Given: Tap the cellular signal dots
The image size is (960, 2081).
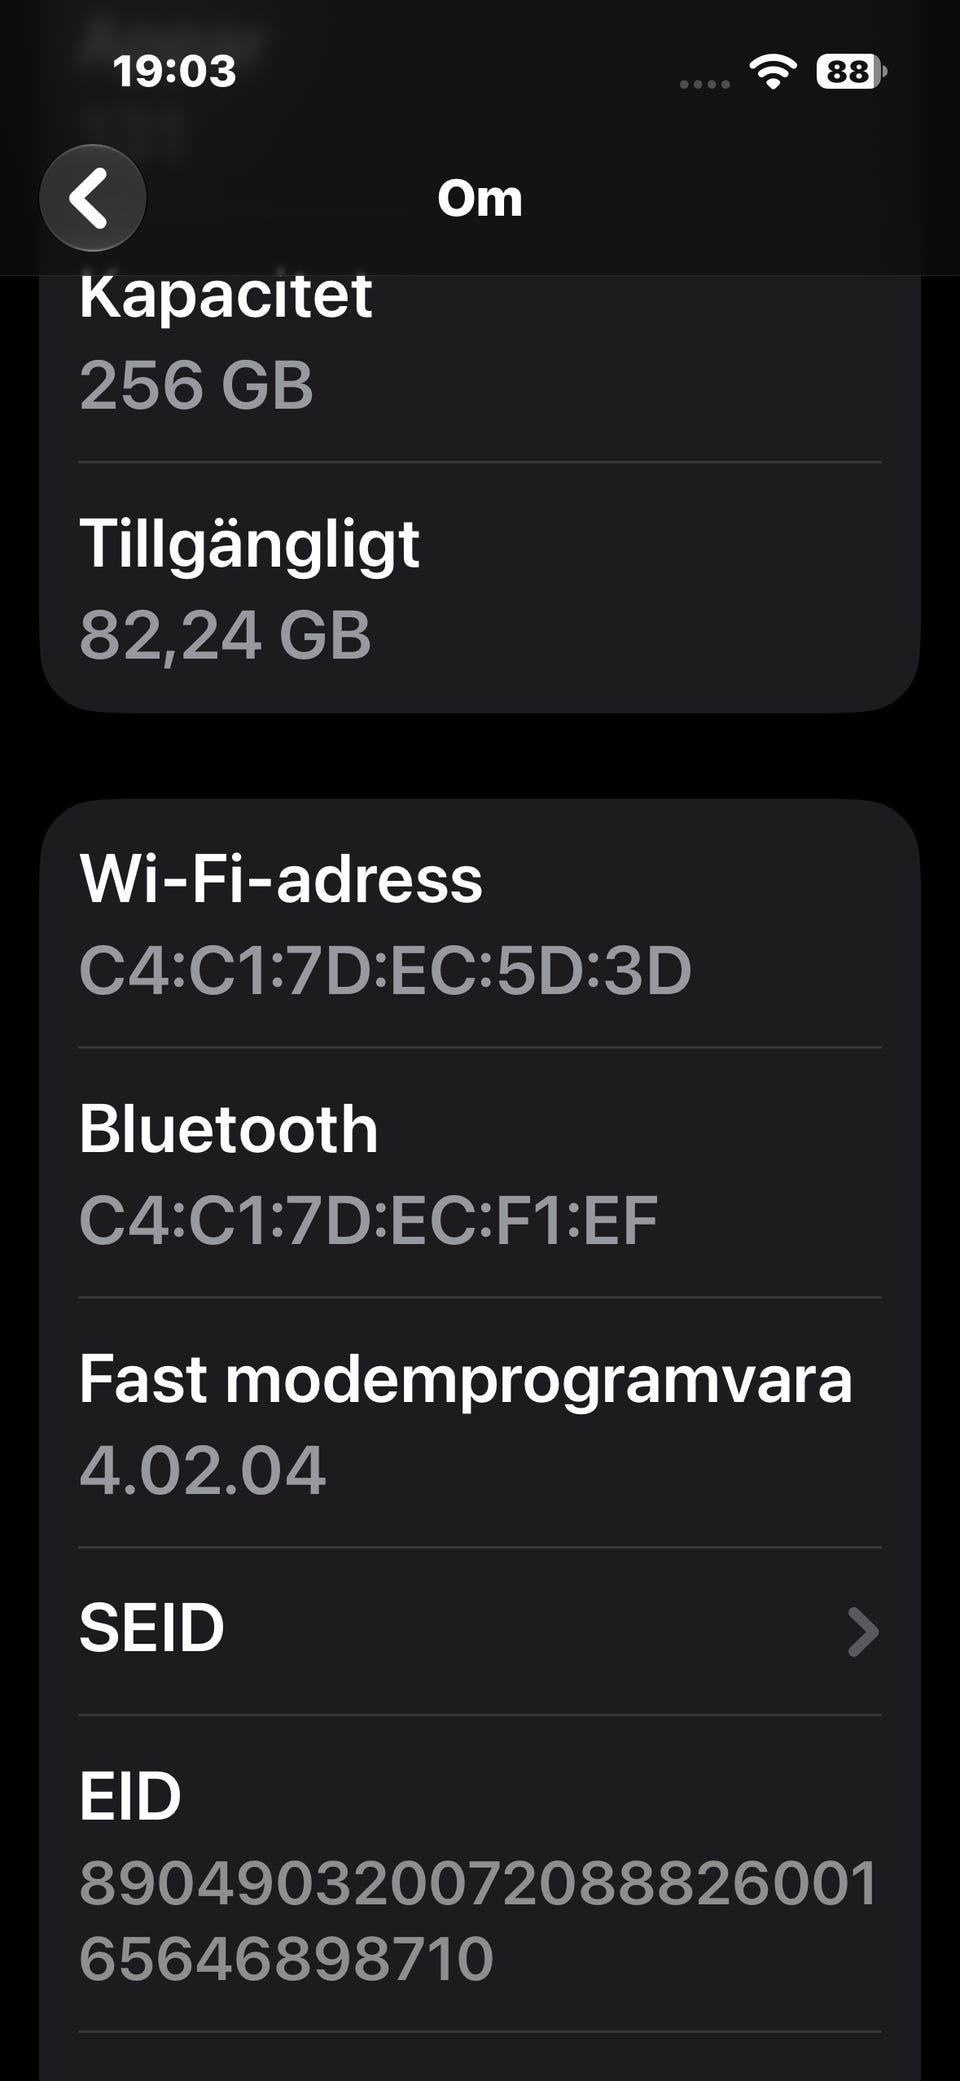Looking at the screenshot, I should (704, 84).
